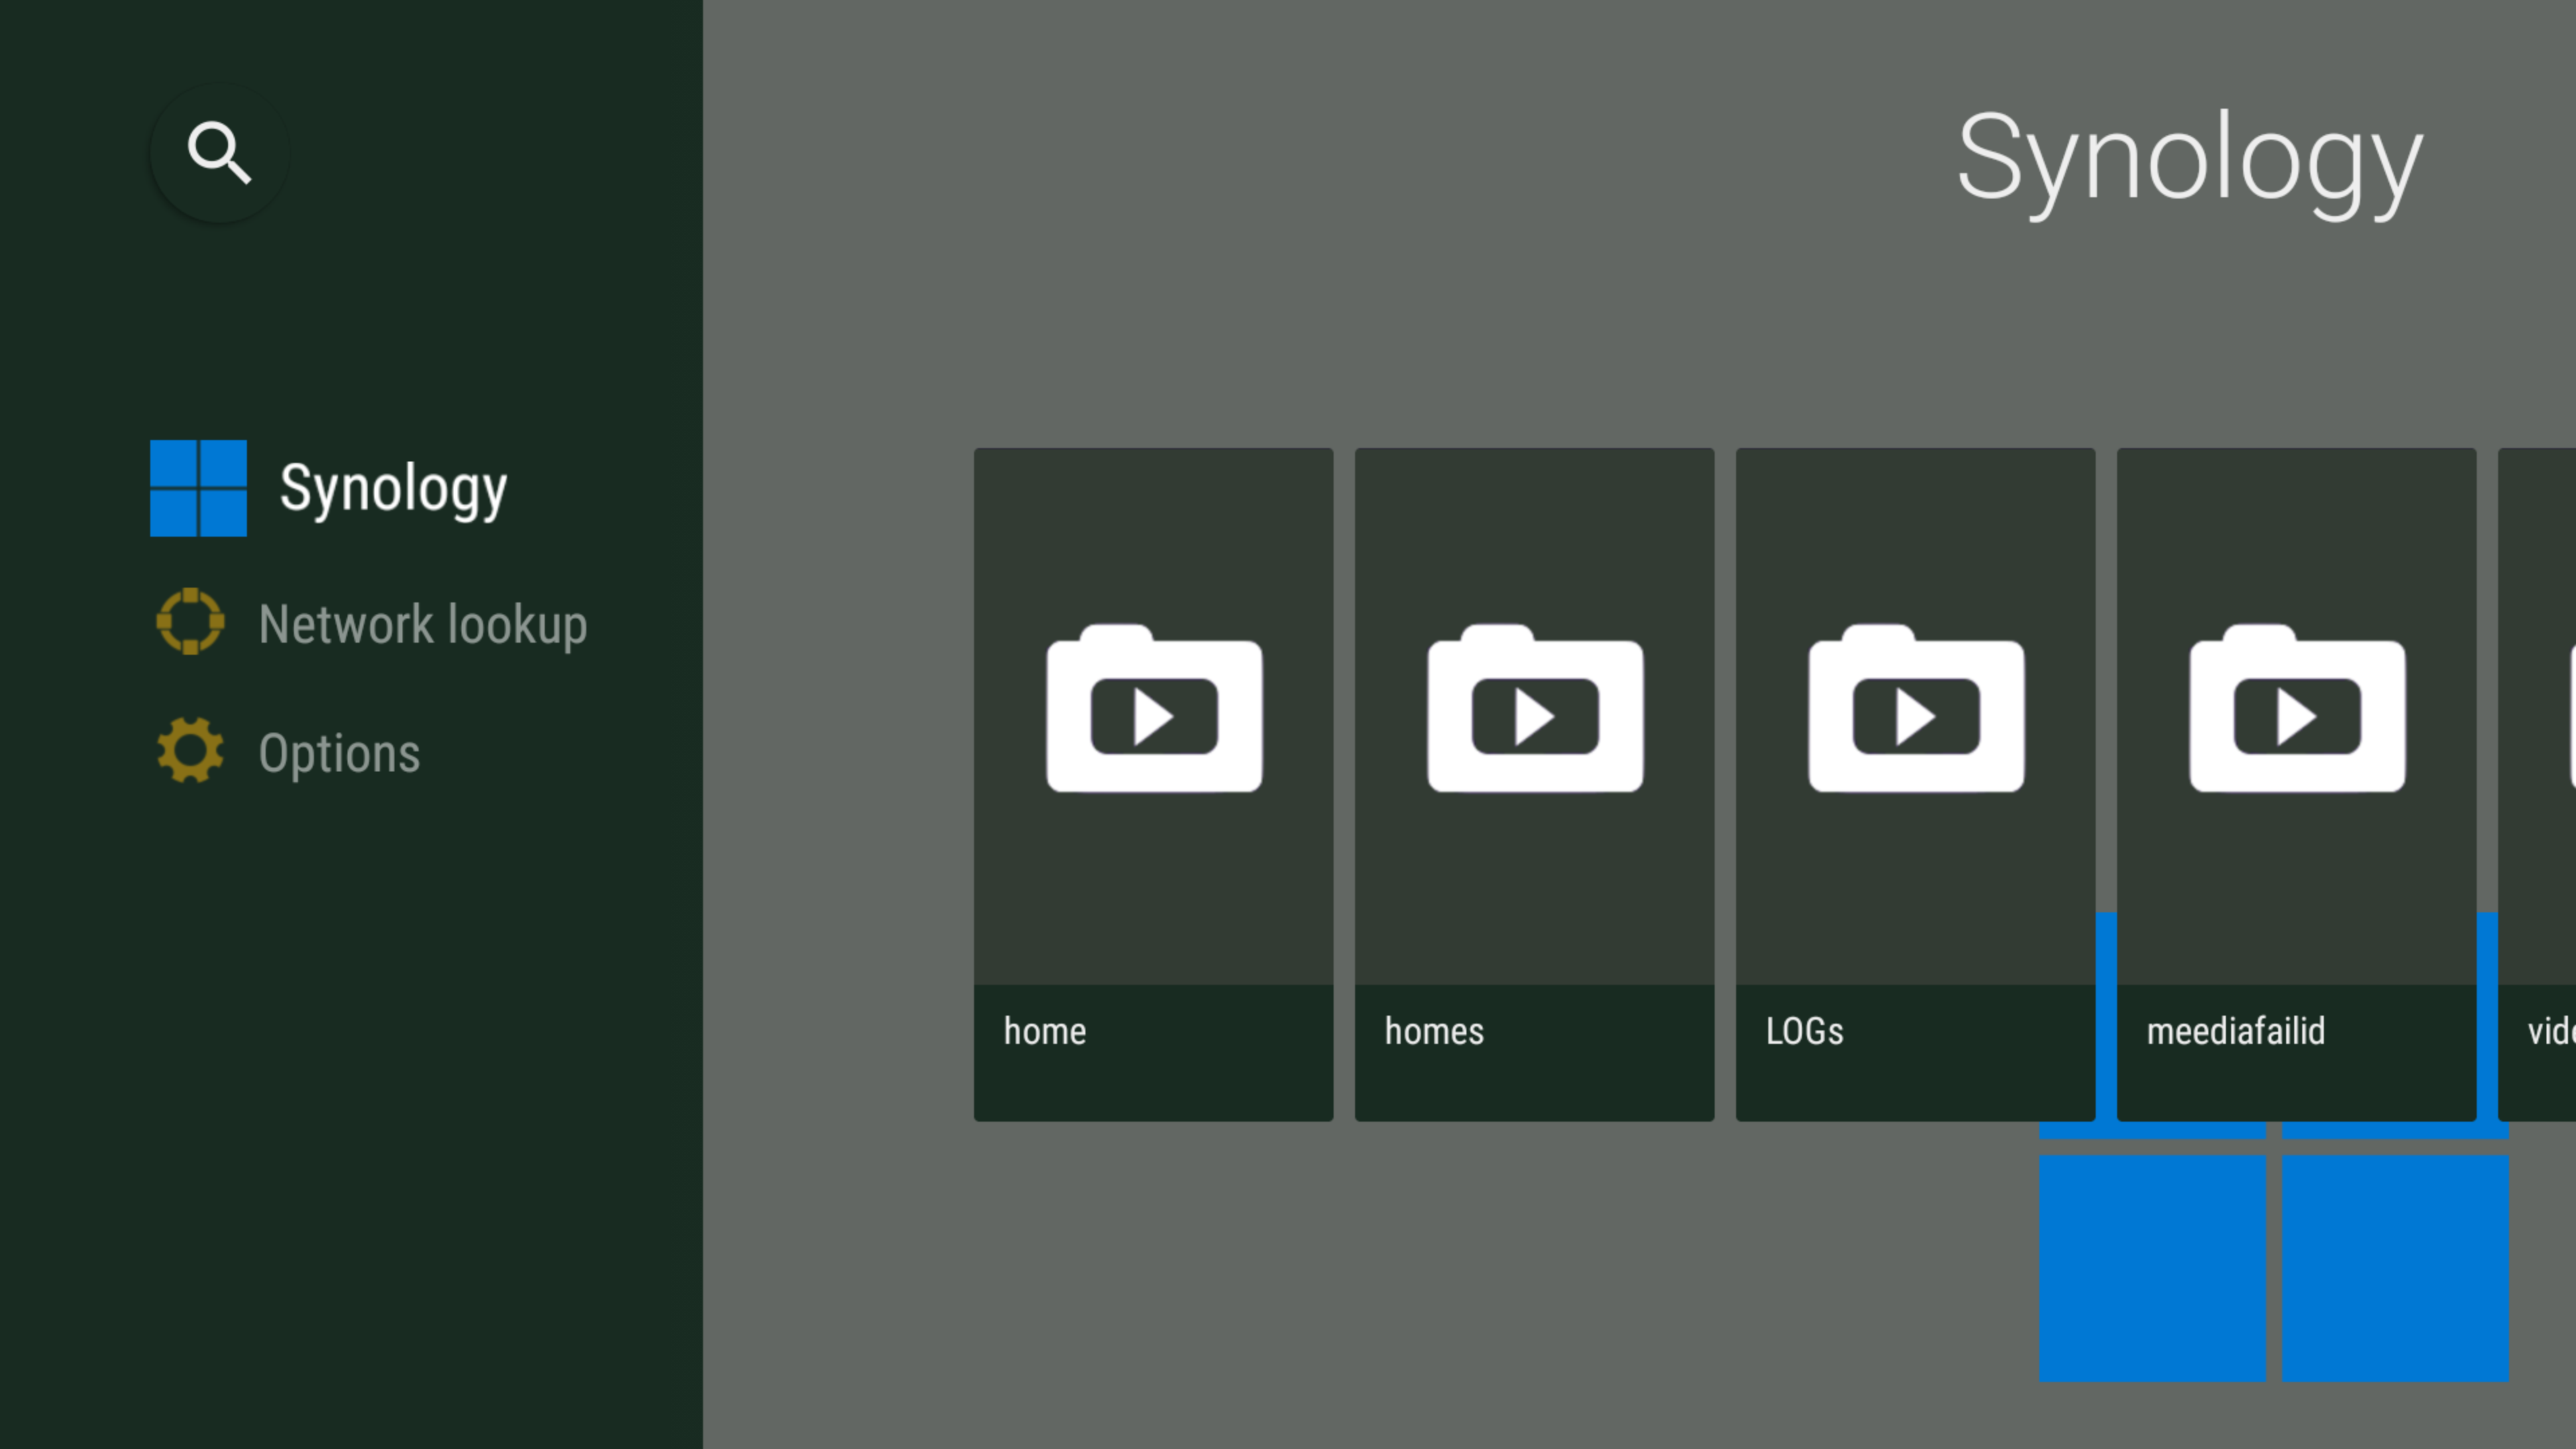
Task: Click the Options gear icon
Action: (x=190, y=750)
